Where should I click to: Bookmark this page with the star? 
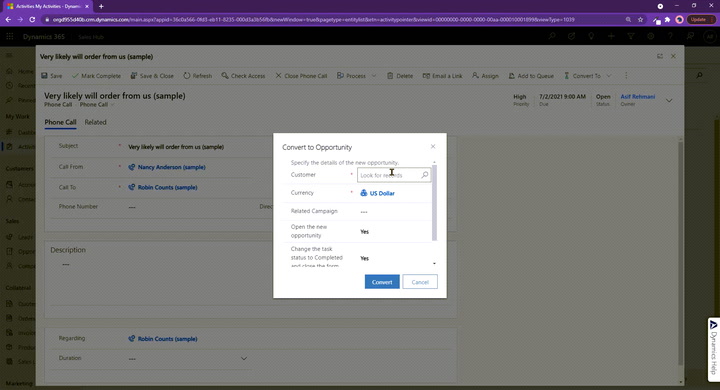pos(641,20)
